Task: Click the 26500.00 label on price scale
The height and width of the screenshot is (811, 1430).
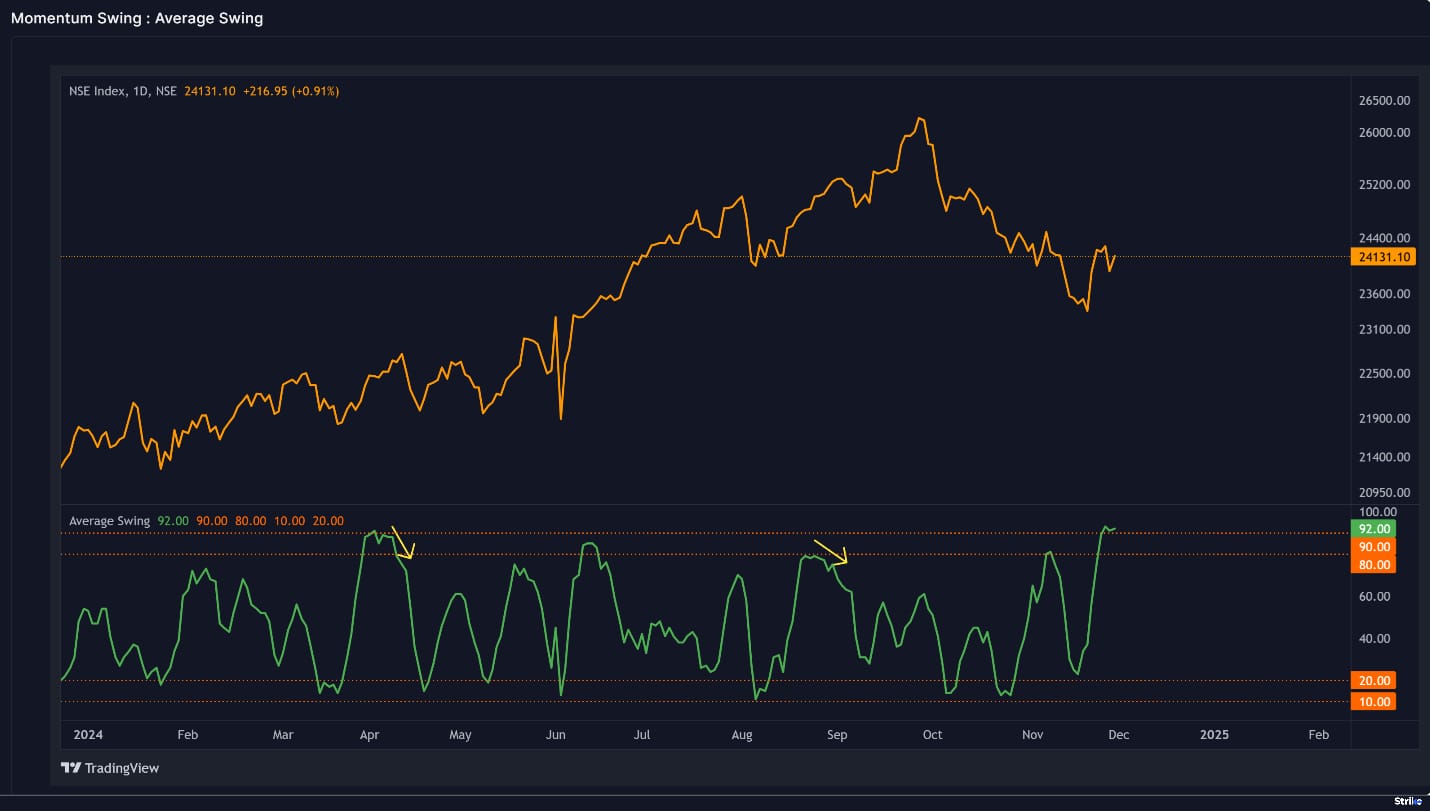Action: [1384, 101]
